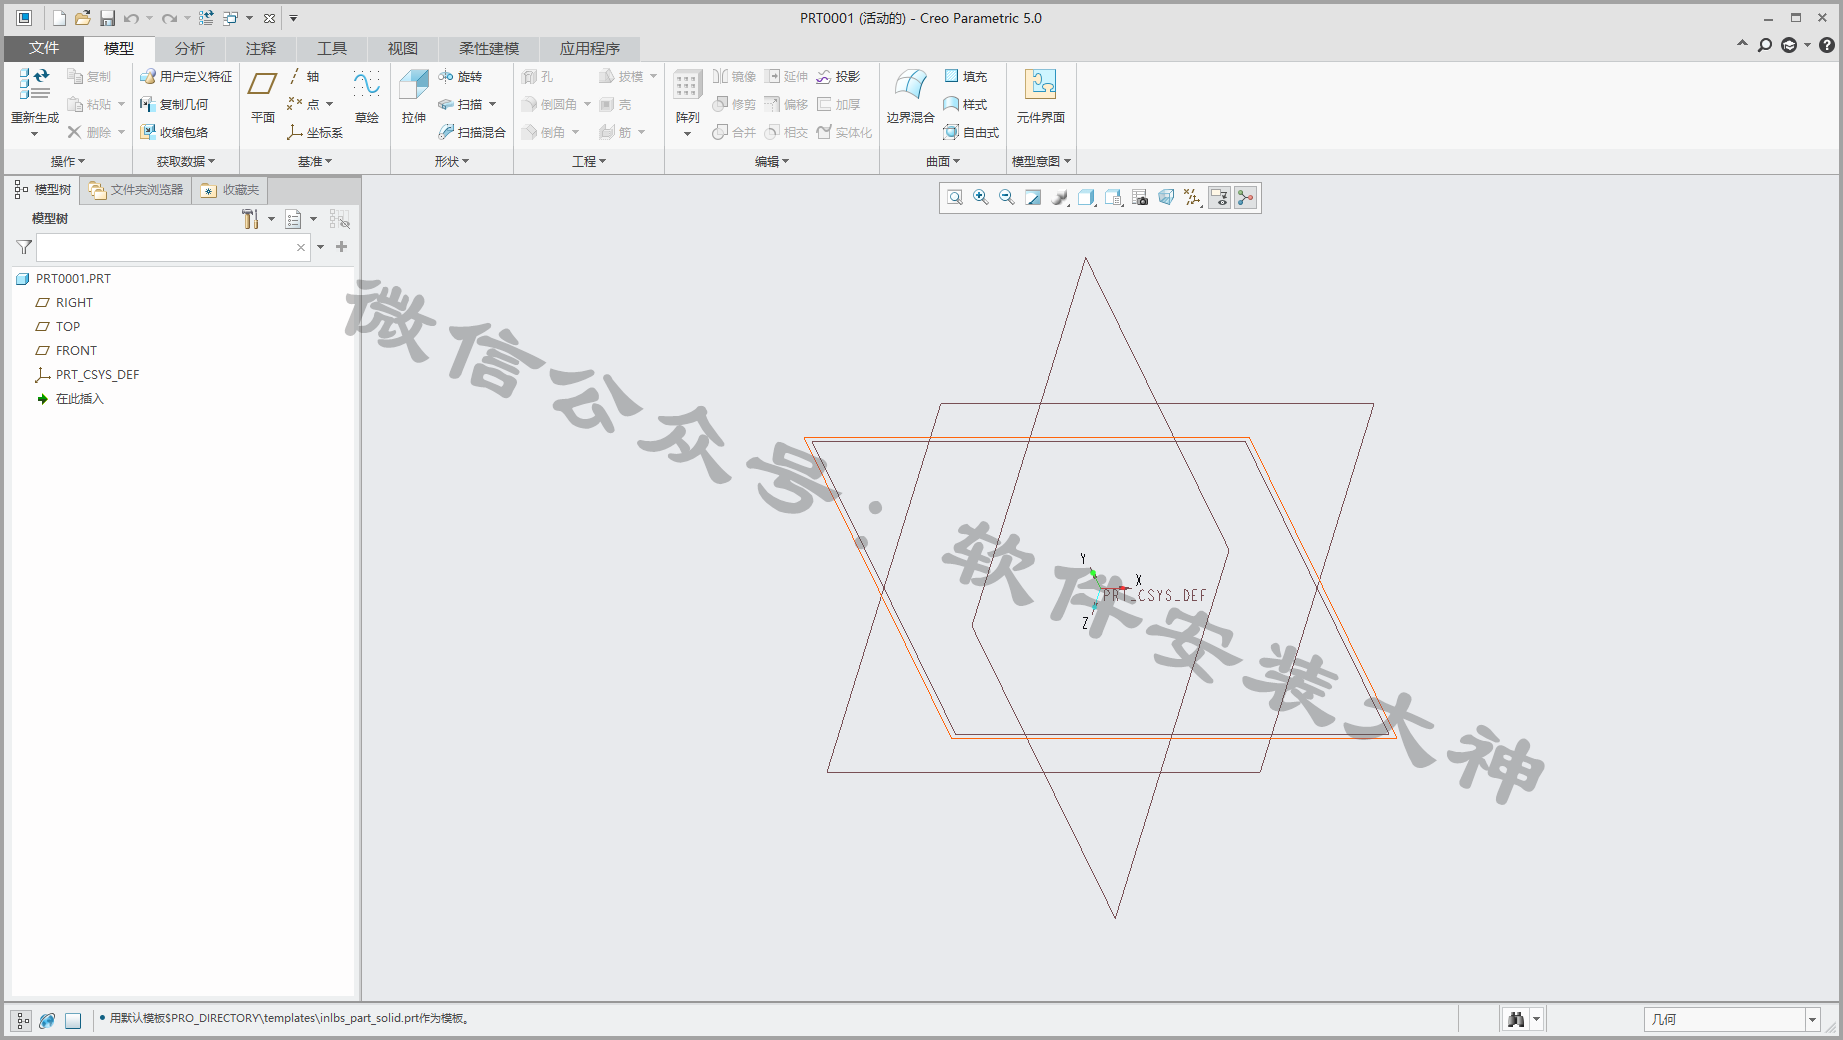
Task: Collapse the ribbon with the up caret
Action: [x=1742, y=44]
